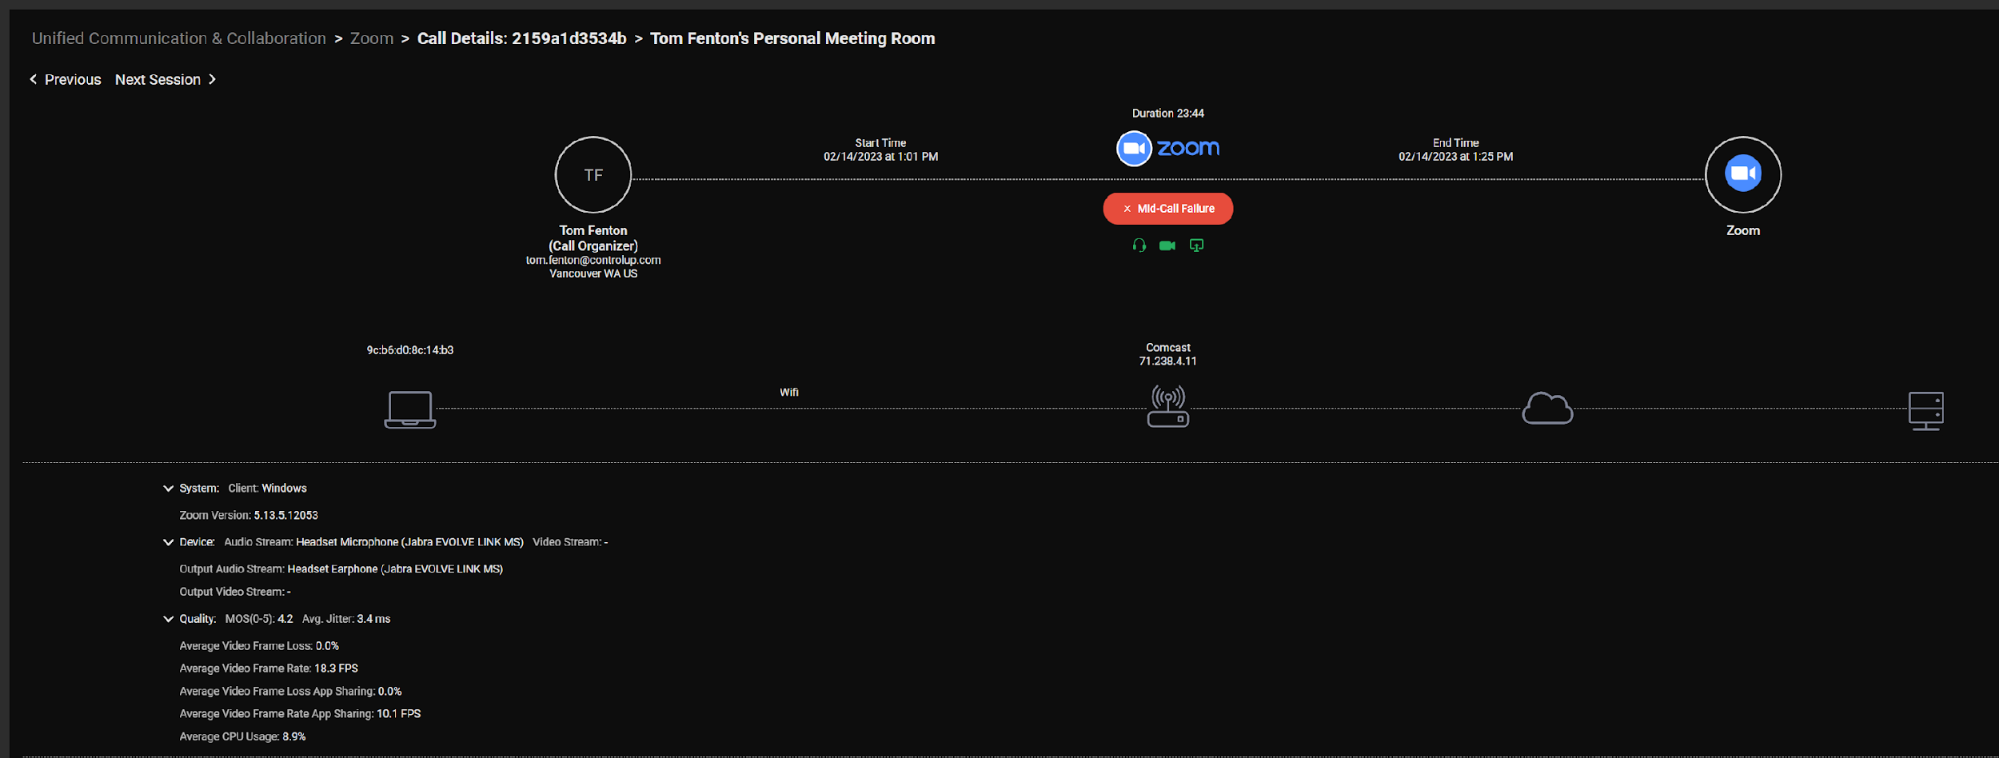Image resolution: width=1999 pixels, height=759 pixels.
Task: Click the Duration 23:44 label
Action: (1168, 113)
